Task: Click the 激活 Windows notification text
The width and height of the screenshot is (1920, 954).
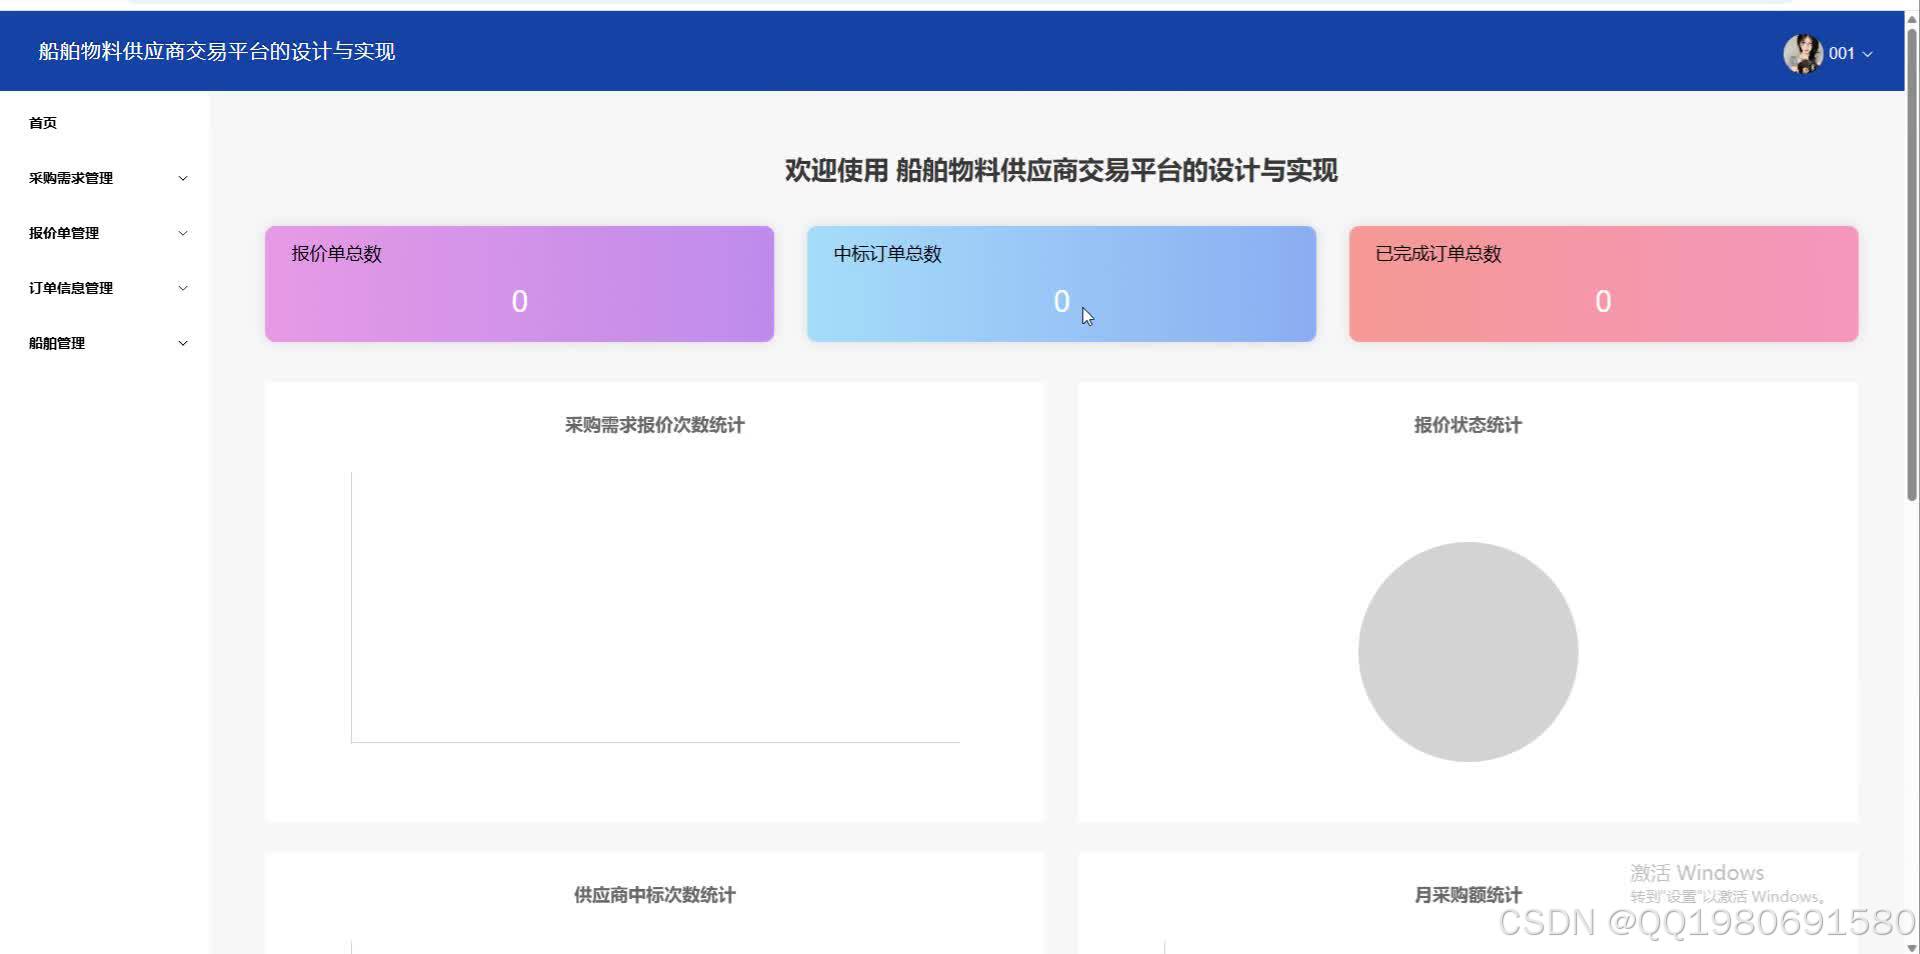Action: [x=1697, y=872]
